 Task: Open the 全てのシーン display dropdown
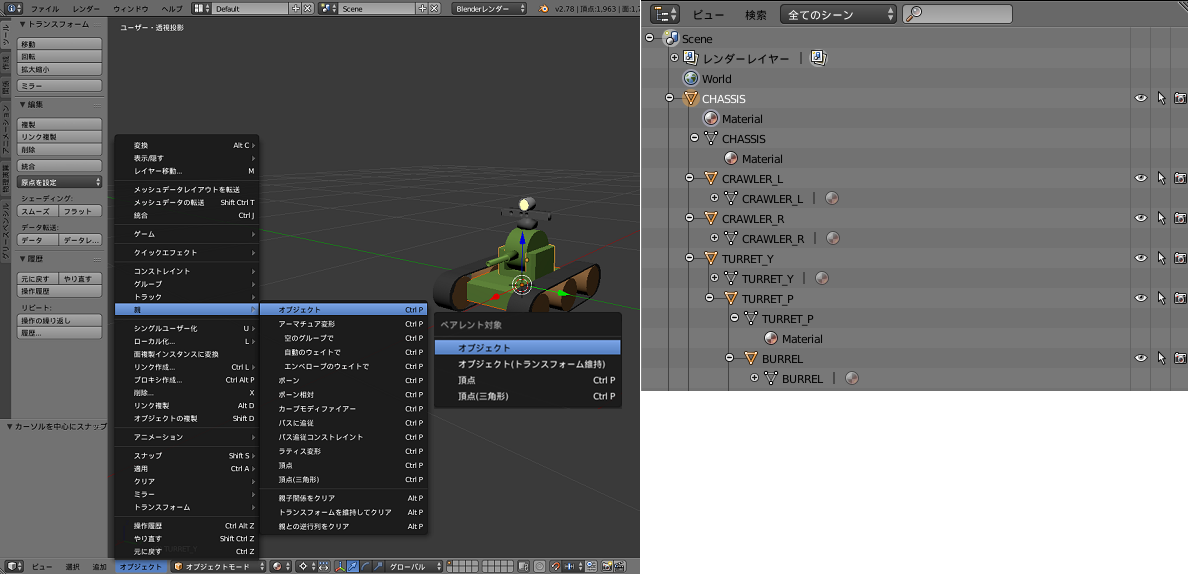pos(838,14)
